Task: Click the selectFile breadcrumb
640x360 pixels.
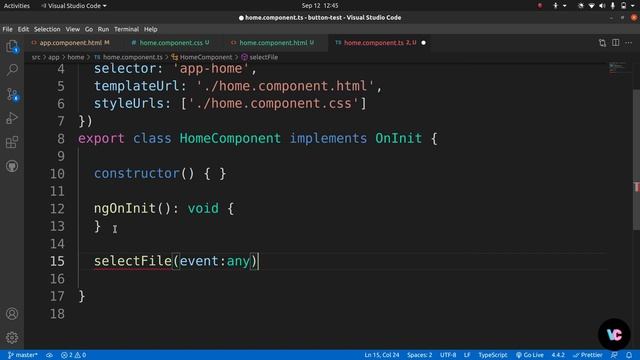Action: pyautogui.click(x=260, y=57)
